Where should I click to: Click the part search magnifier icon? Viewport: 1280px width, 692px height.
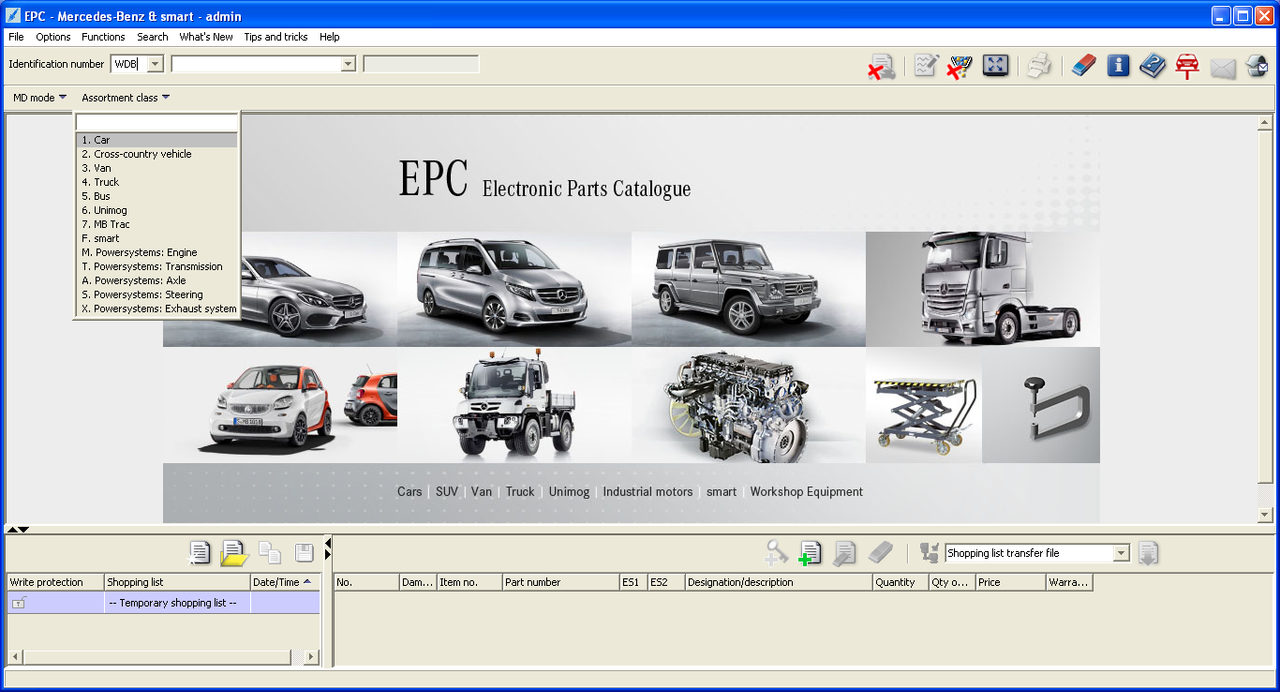tap(777, 552)
